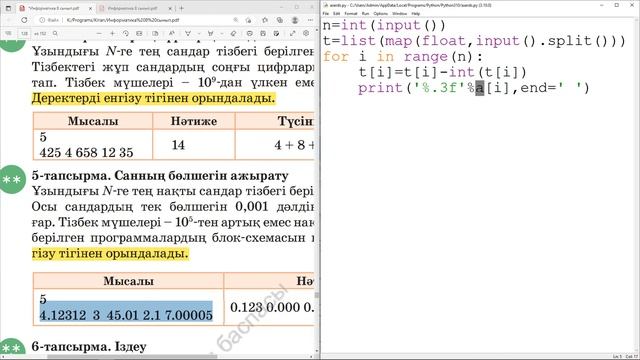Screen dimensions: 640x360
Task: Click the PDF save icon
Action: [x=263, y=33]
